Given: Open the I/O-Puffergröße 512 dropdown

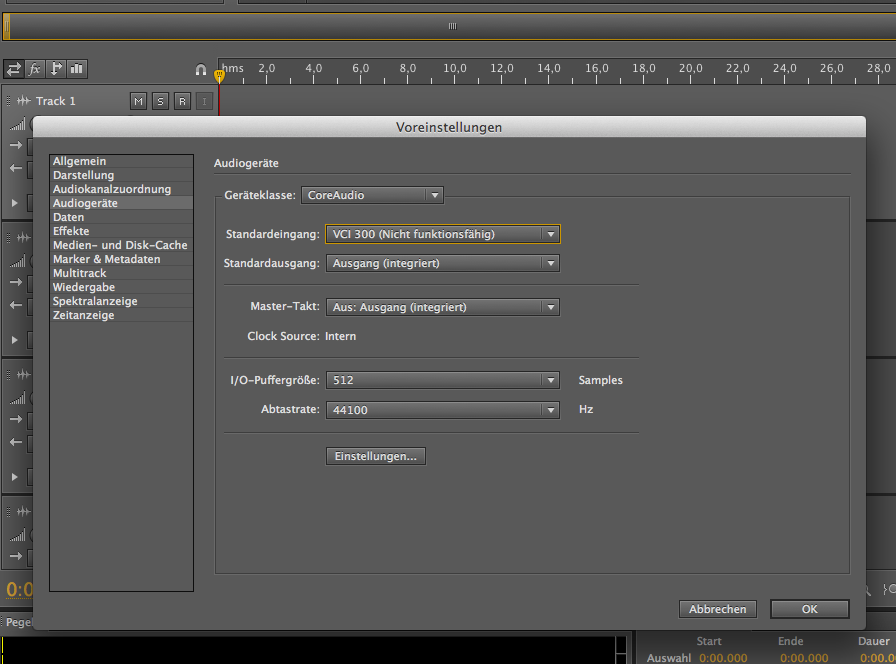Looking at the screenshot, I should (x=442, y=380).
